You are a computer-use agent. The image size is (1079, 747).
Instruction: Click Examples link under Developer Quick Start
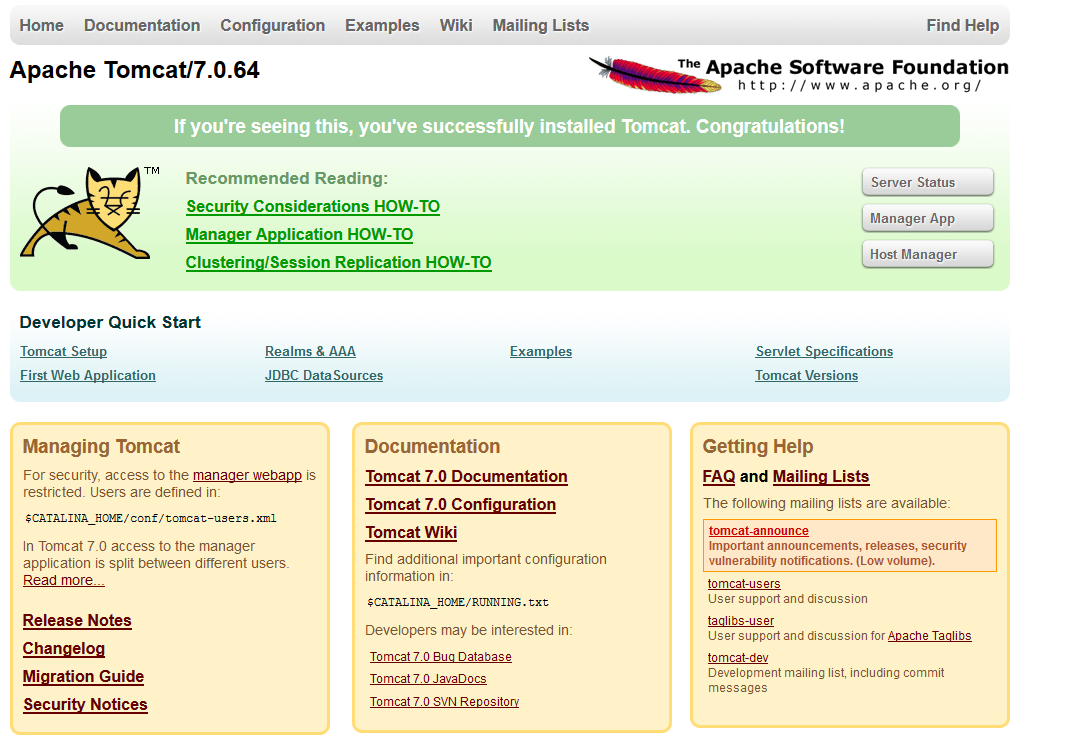pos(541,351)
